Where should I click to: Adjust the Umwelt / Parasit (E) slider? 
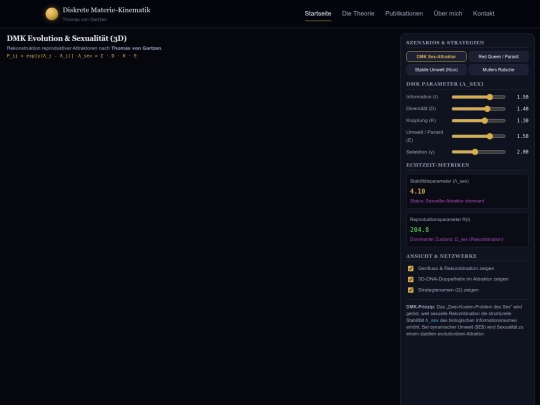pos(478,136)
